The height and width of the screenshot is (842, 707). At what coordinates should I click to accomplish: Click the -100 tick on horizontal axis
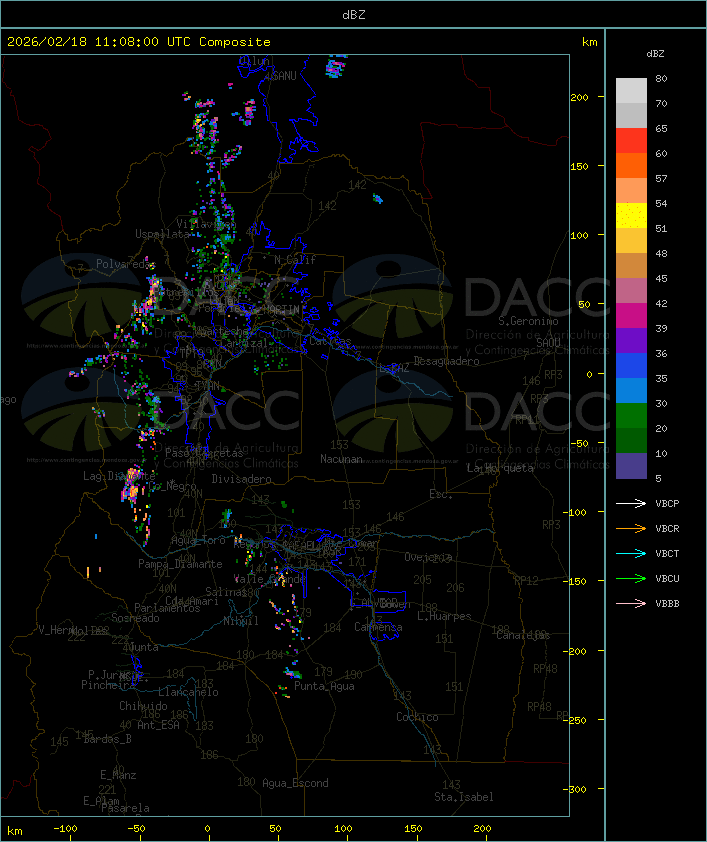[x=65, y=829]
